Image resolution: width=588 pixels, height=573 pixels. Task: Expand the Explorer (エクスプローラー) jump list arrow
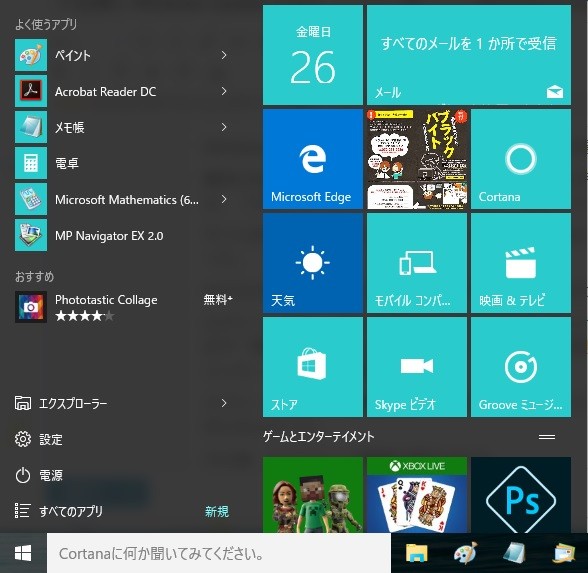pyautogui.click(x=224, y=403)
